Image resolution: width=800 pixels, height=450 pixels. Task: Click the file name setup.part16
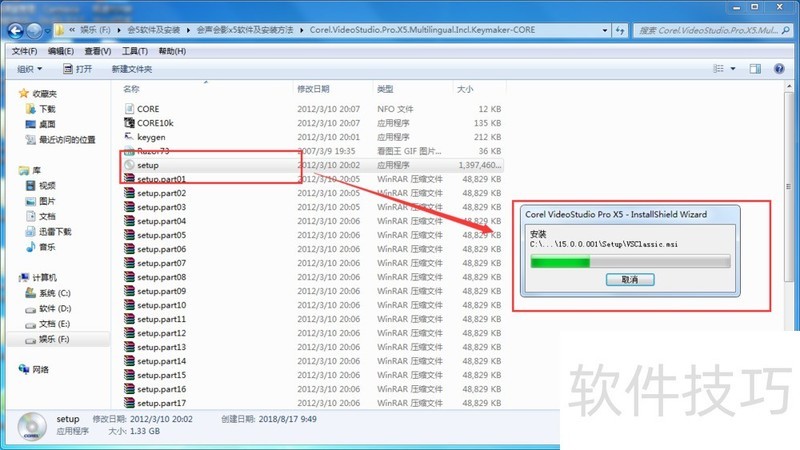pos(161,389)
